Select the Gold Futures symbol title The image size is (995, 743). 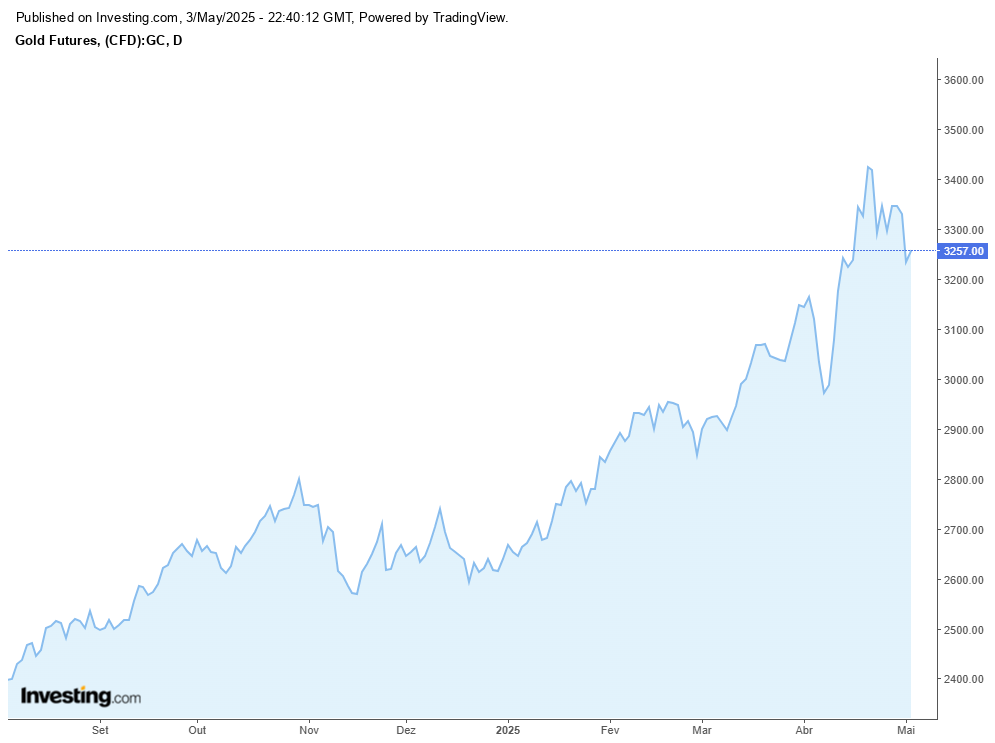[x=99, y=40]
